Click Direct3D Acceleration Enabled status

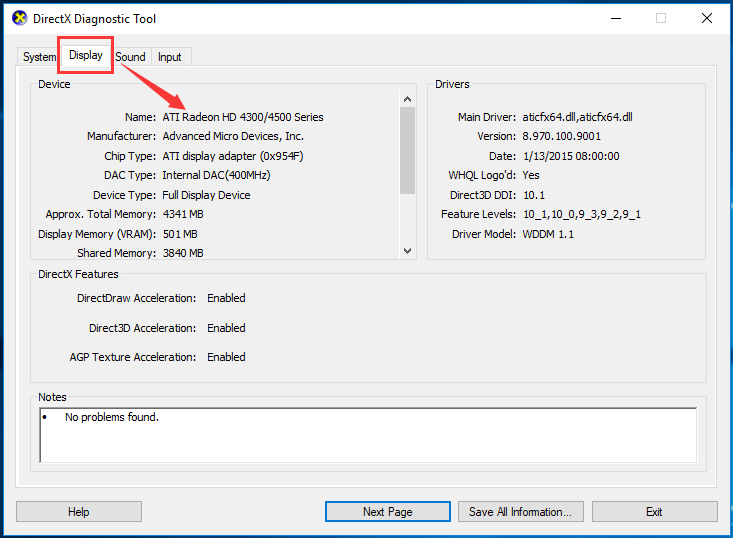(x=226, y=328)
